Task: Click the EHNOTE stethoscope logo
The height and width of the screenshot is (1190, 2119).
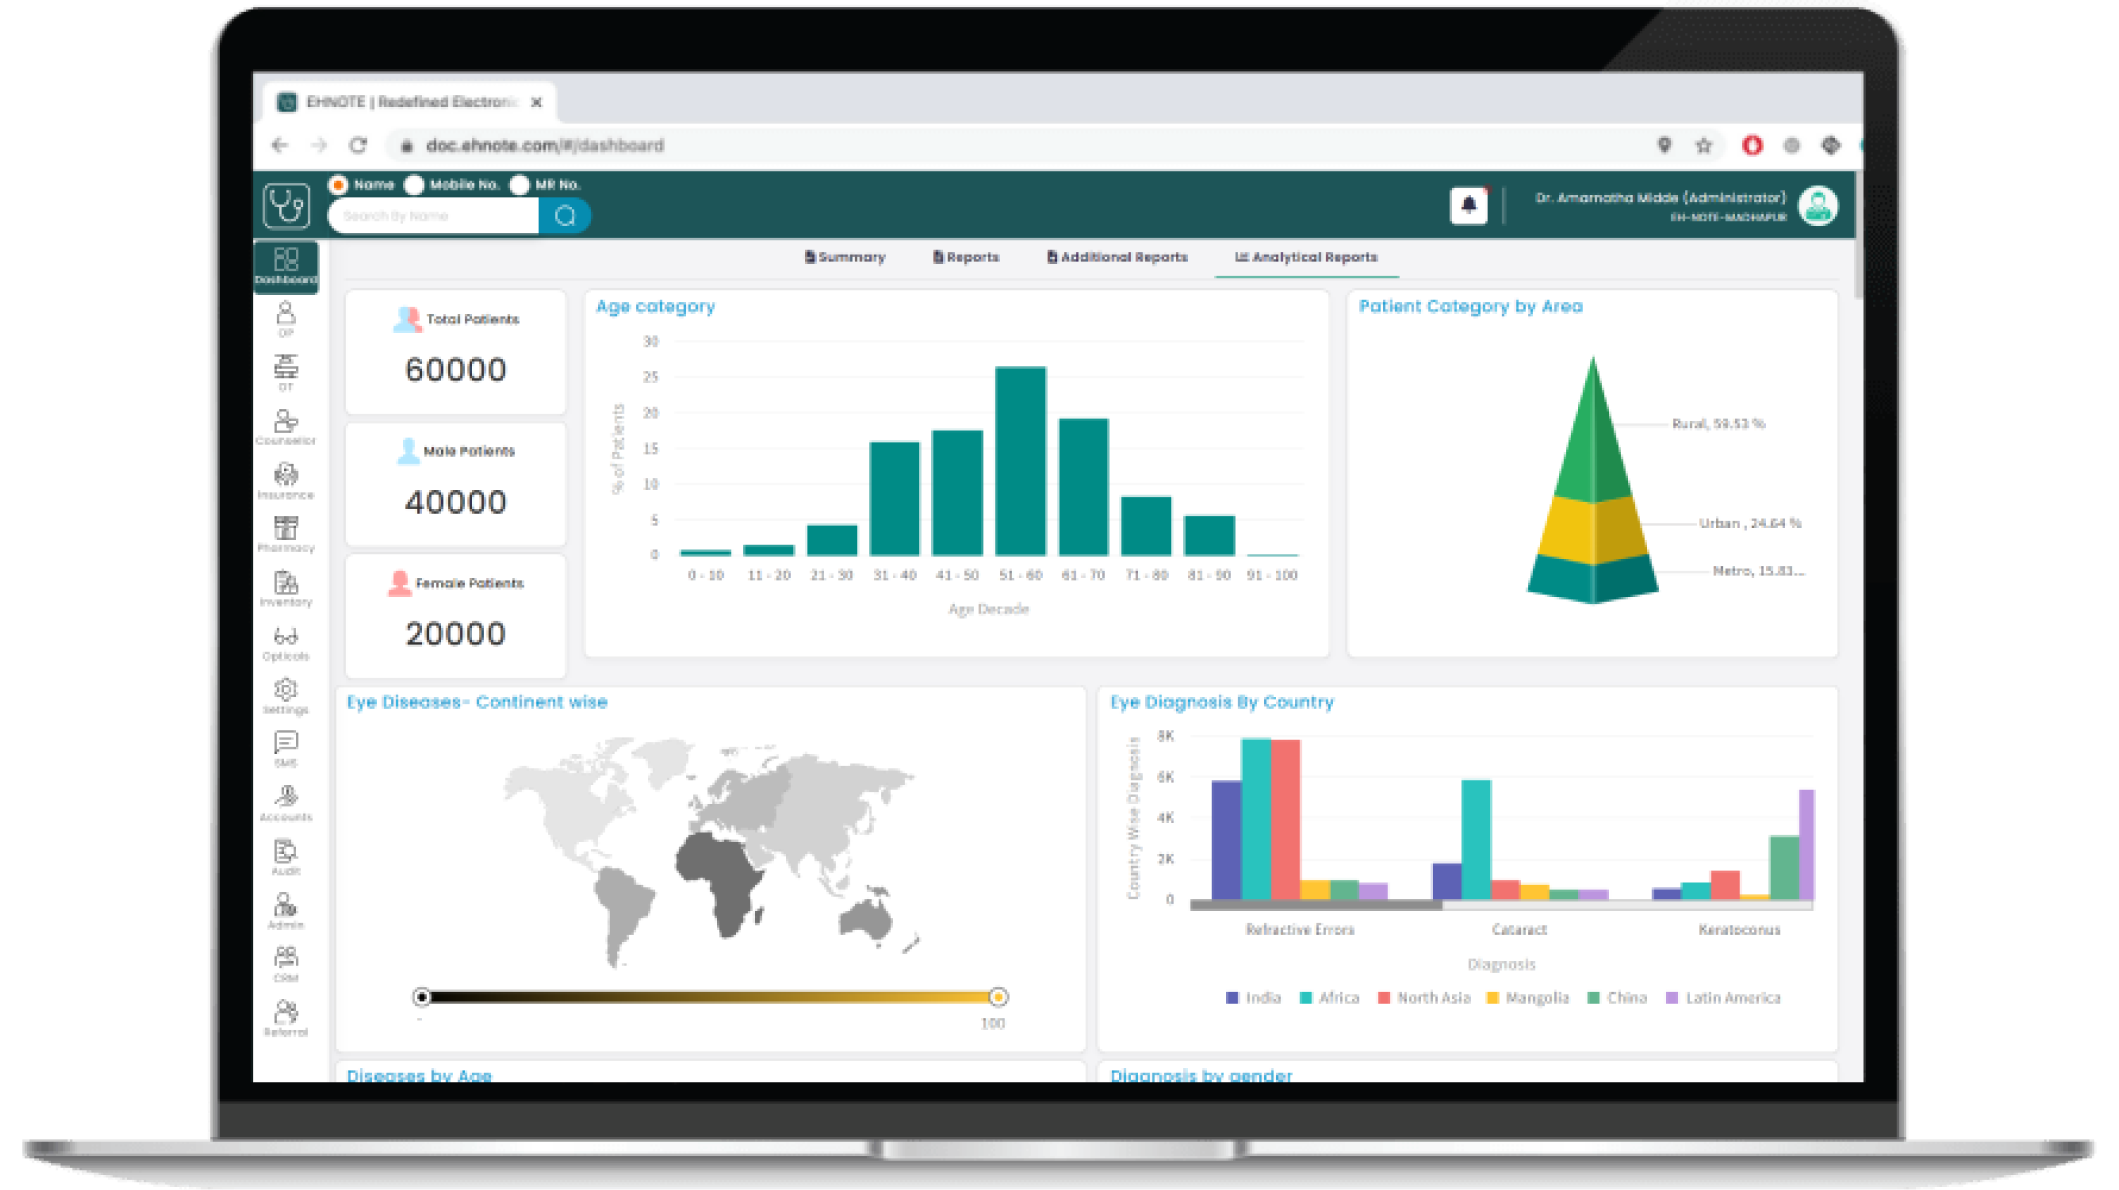Action: pyautogui.click(x=287, y=205)
